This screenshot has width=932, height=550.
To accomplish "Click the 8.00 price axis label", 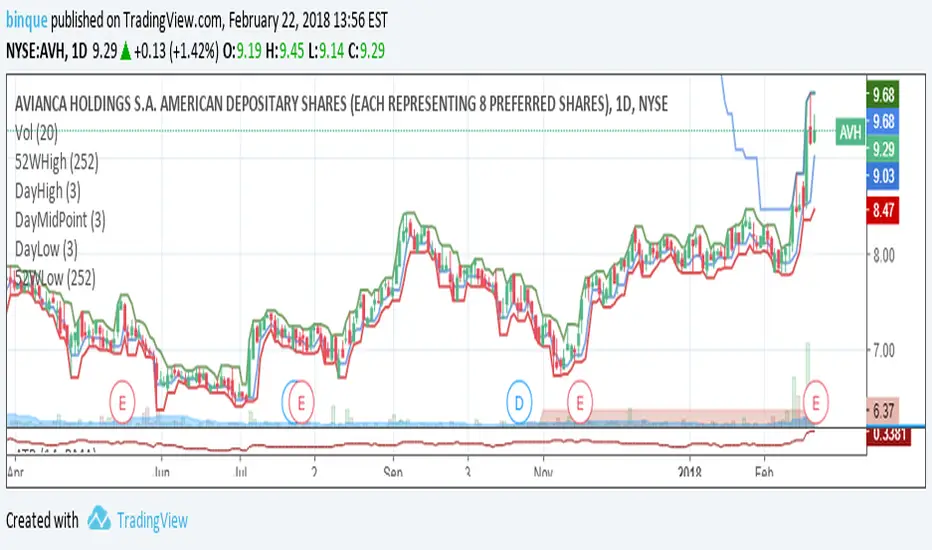I will click(884, 256).
